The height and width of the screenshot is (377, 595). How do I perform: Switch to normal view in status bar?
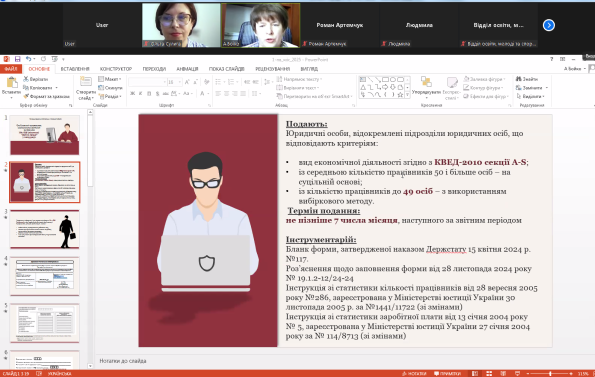475,374
